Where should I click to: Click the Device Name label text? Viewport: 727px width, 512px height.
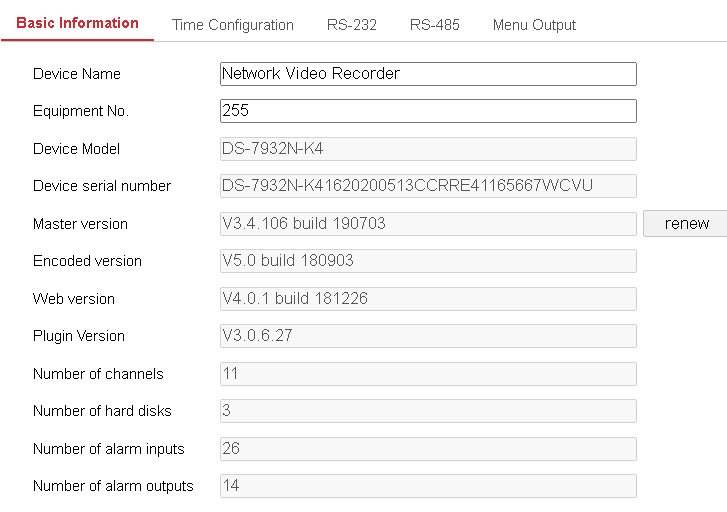[76, 74]
